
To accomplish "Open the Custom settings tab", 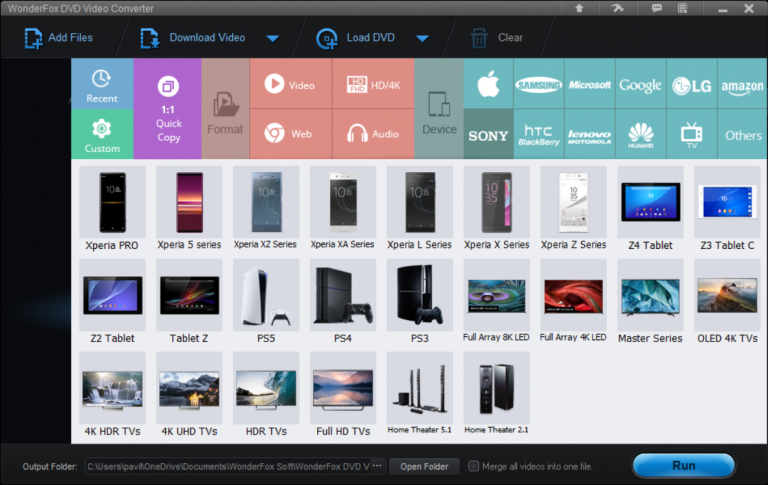I will 102,134.
